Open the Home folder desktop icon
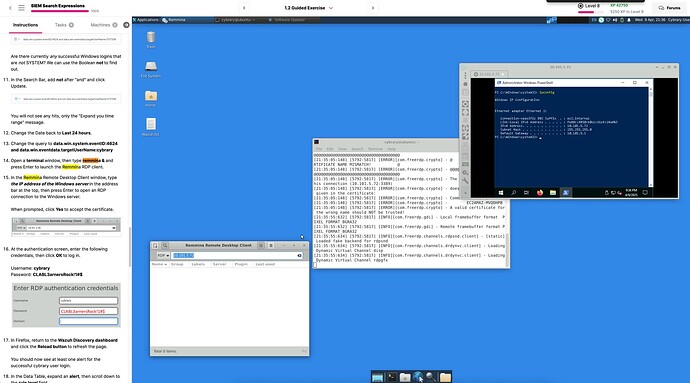 click(150, 98)
